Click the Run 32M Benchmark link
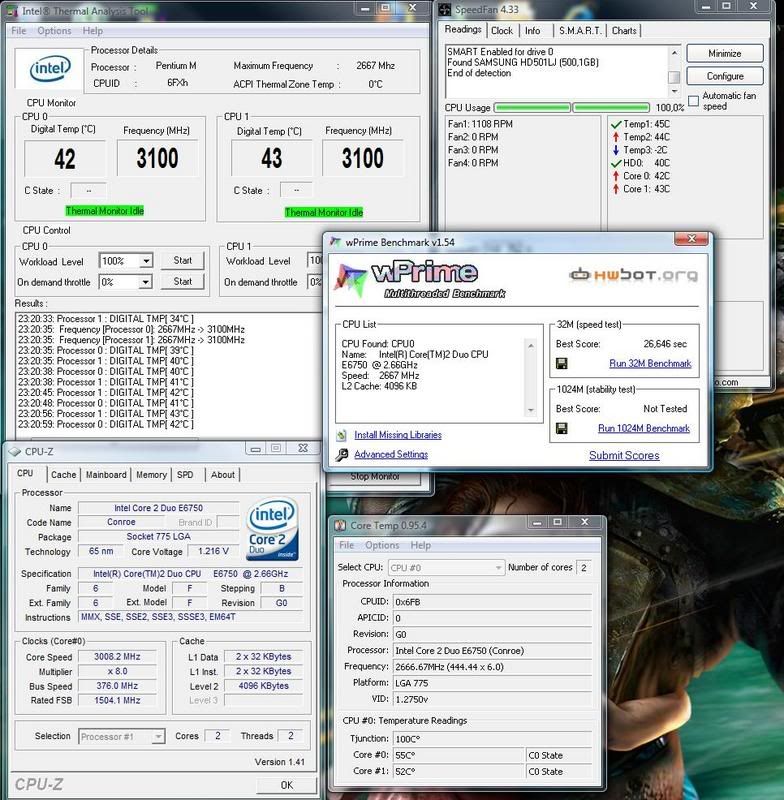 pyautogui.click(x=636, y=364)
